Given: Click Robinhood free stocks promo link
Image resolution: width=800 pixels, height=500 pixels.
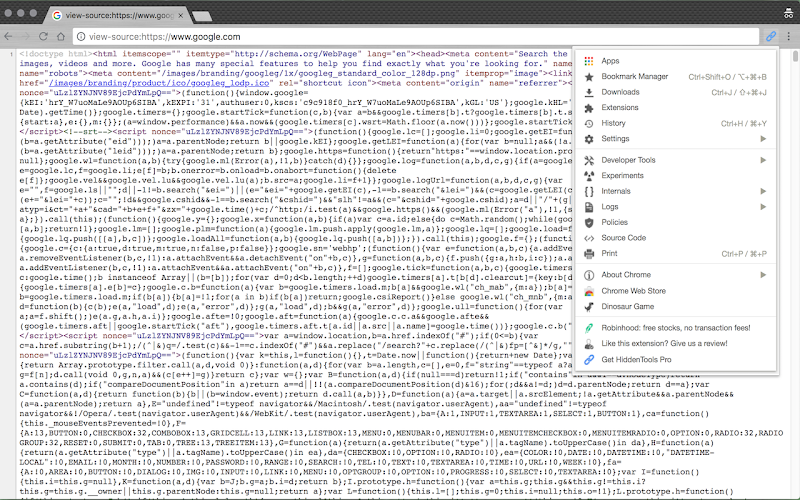Looking at the screenshot, I should coord(676,328).
